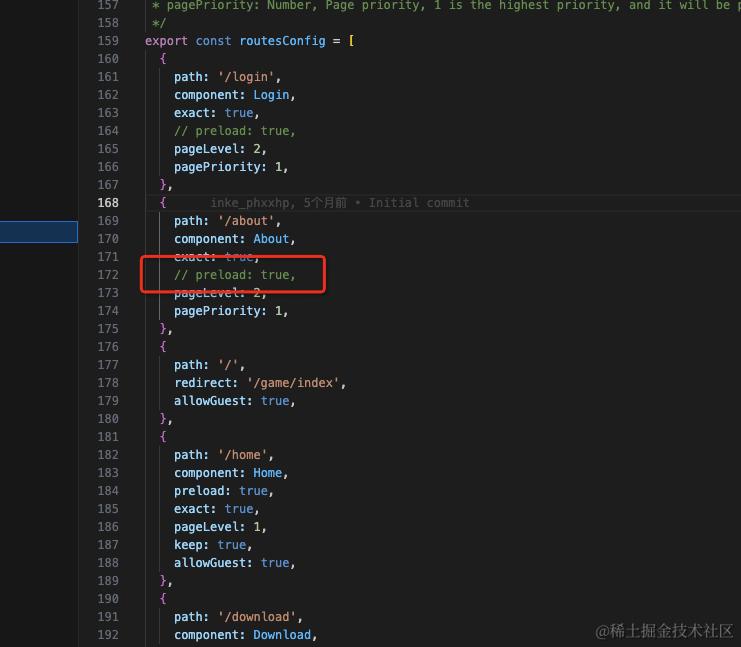Click the '/login' path string
Screen dimensions: 741x647
point(246,77)
